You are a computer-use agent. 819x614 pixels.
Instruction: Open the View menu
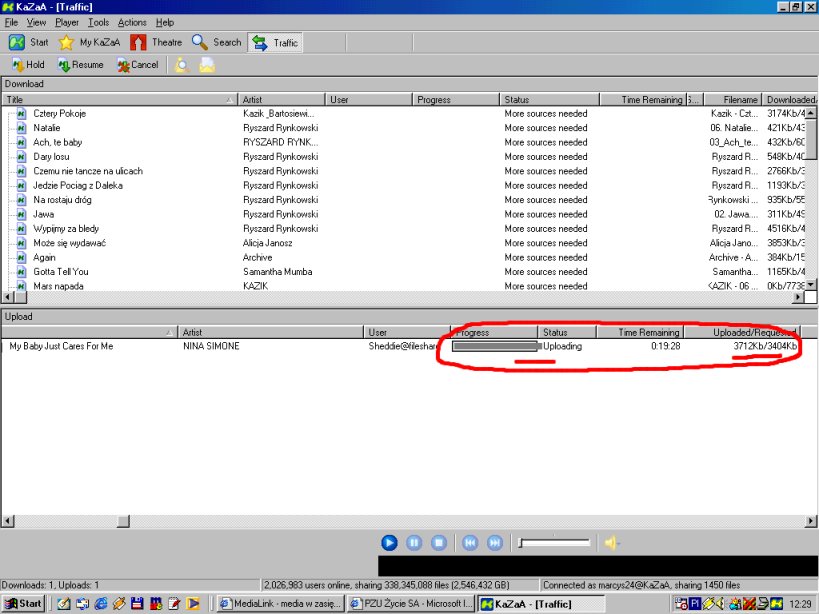pos(37,22)
